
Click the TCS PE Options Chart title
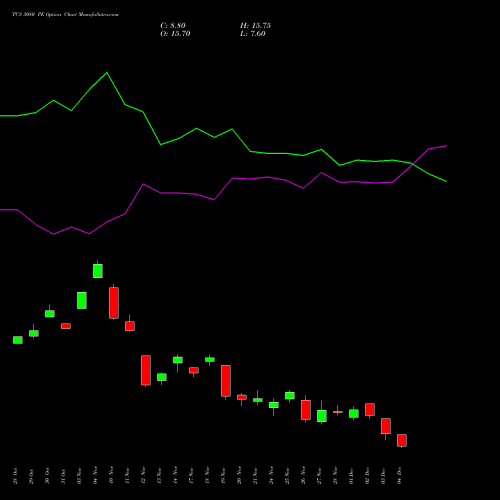point(65,15)
